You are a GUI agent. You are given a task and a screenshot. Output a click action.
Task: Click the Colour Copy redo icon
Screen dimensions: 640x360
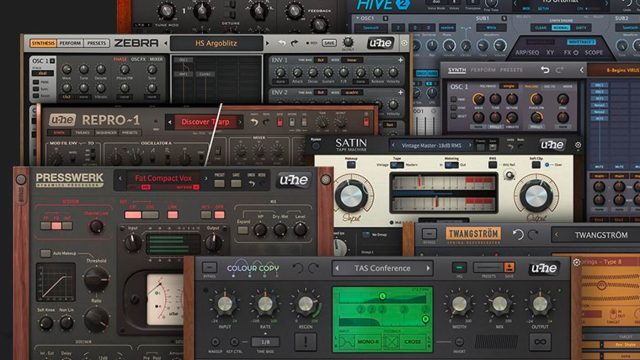[313, 268]
